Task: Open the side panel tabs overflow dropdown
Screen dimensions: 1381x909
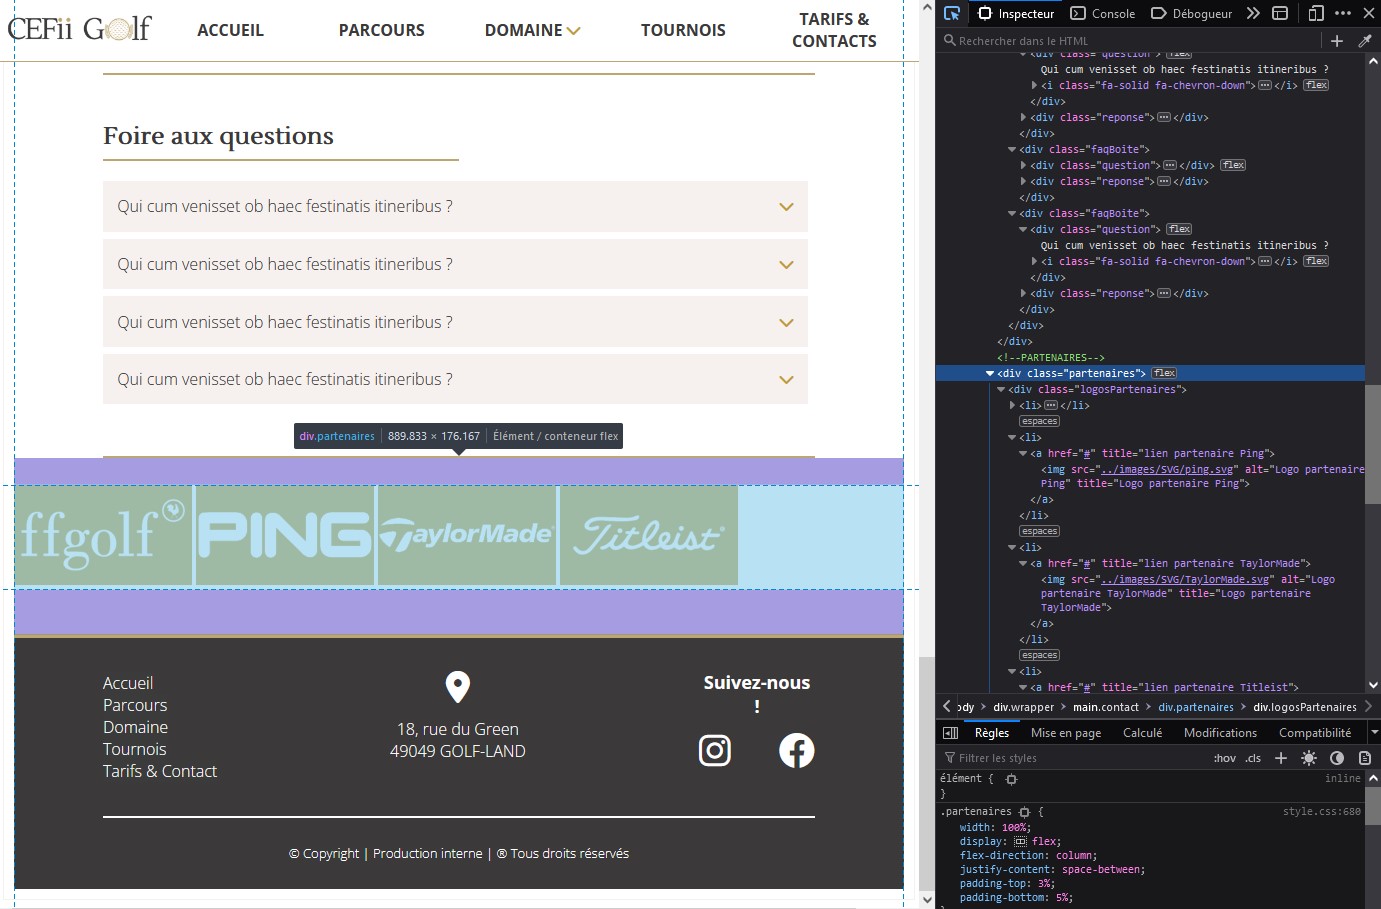Action: 1374,733
